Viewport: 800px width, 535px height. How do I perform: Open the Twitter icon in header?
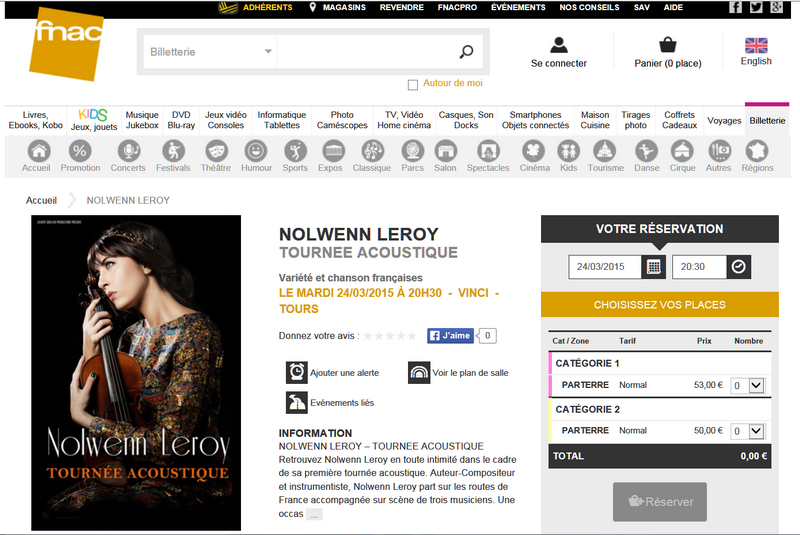[x=756, y=7]
